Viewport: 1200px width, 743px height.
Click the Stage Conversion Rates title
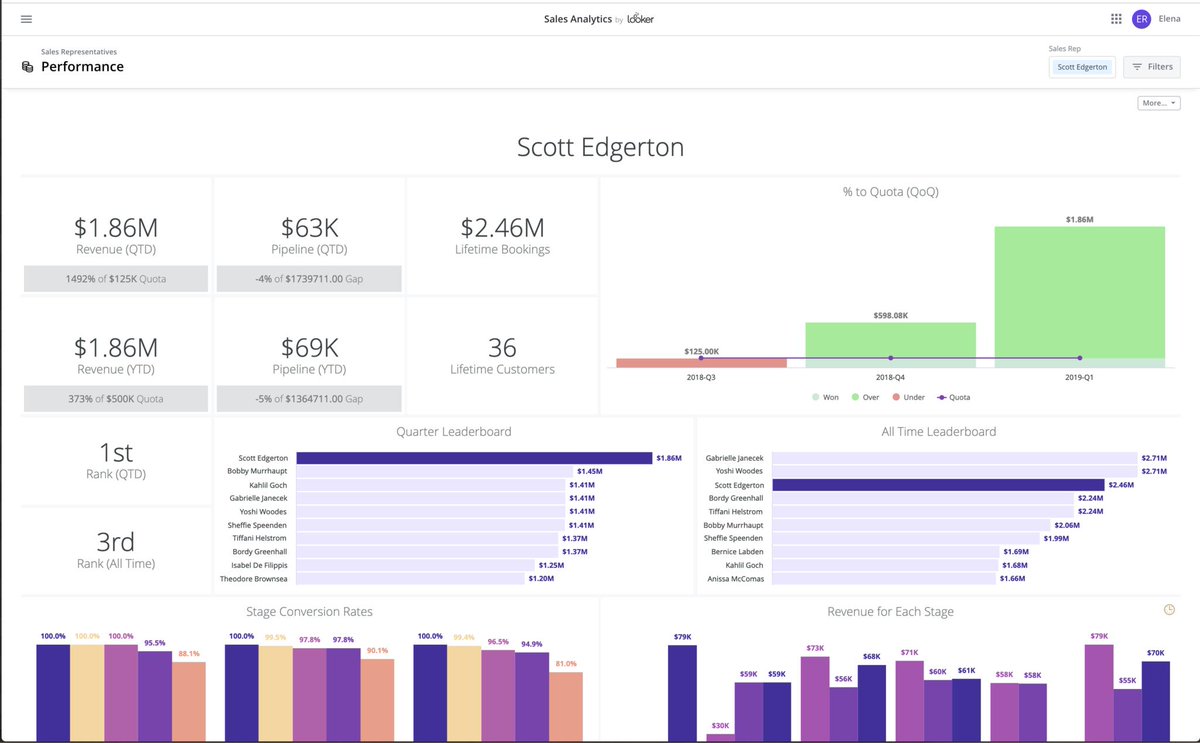309,611
